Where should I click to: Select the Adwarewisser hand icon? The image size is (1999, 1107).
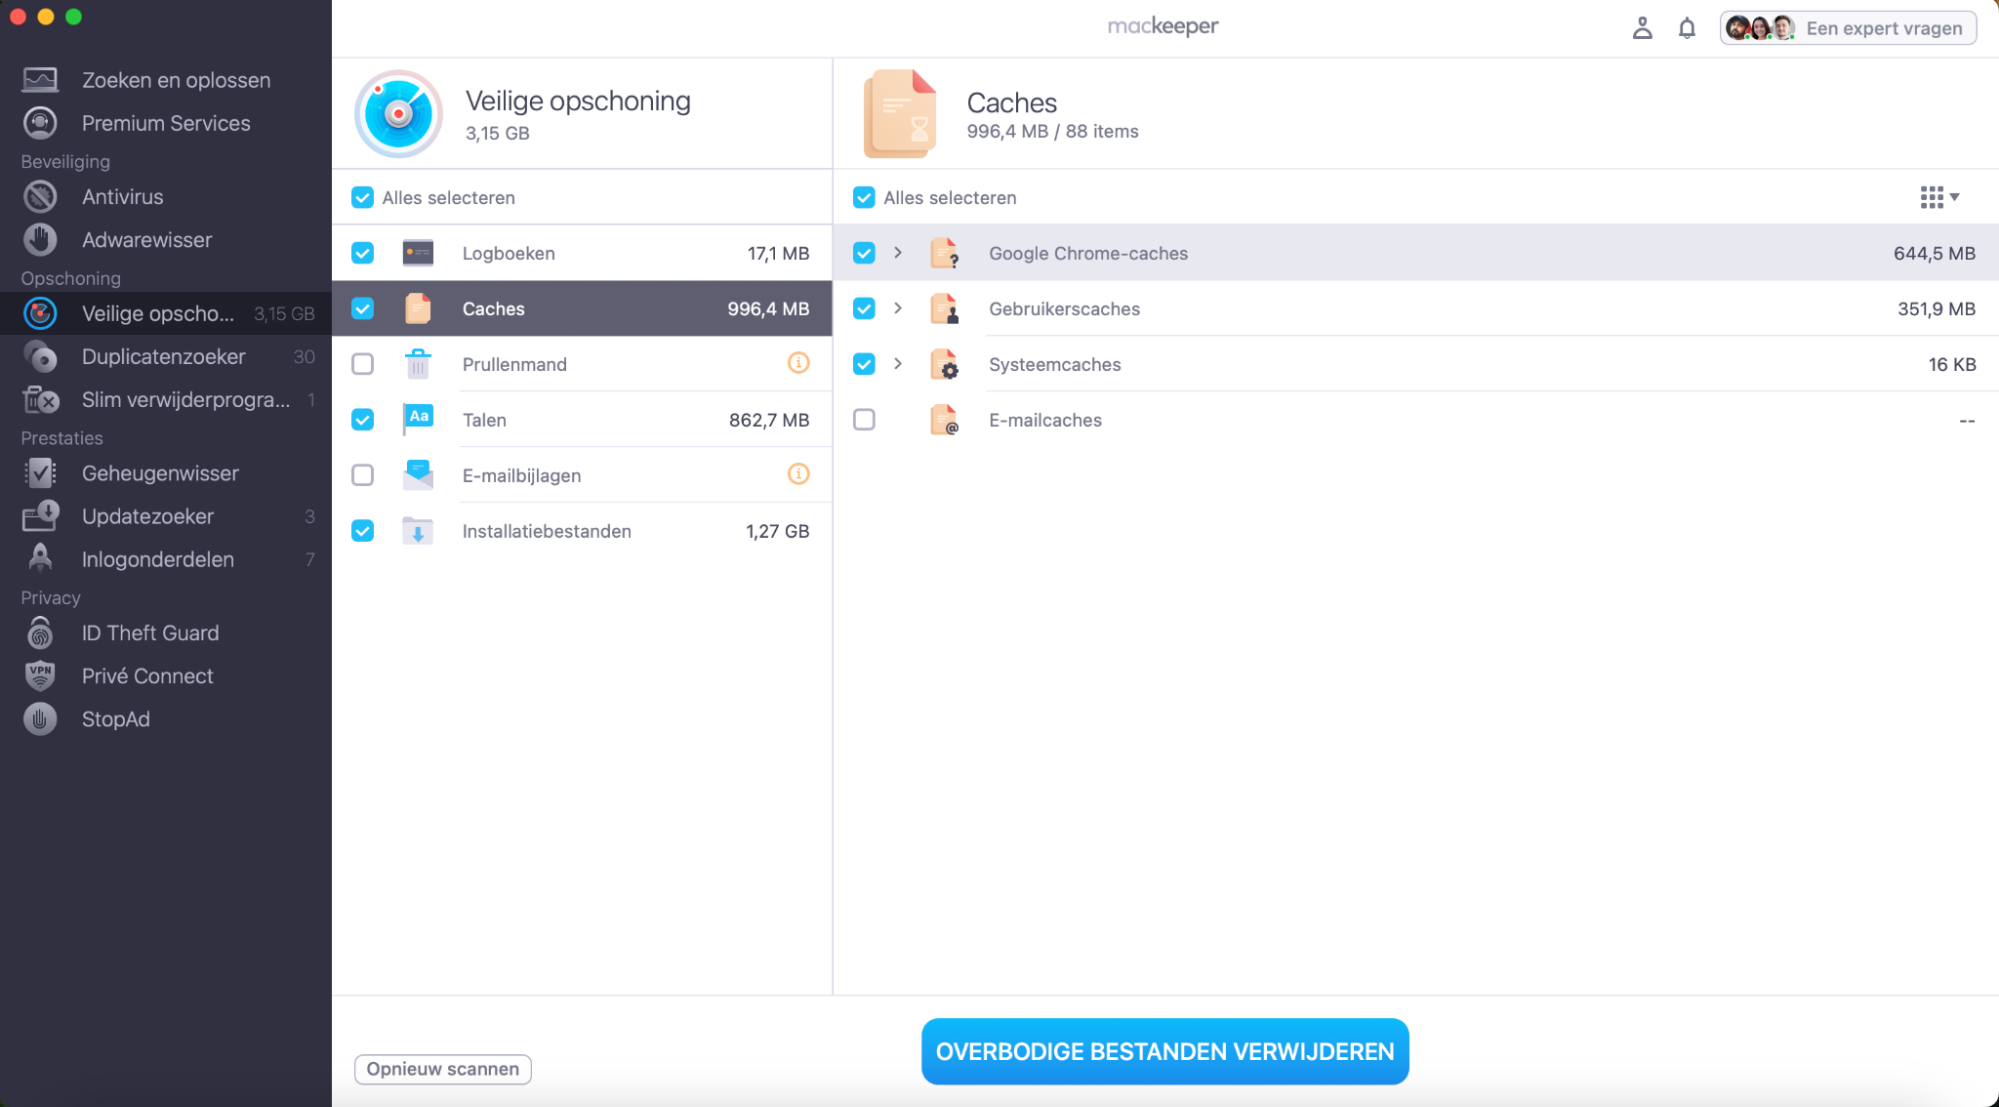[40, 240]
